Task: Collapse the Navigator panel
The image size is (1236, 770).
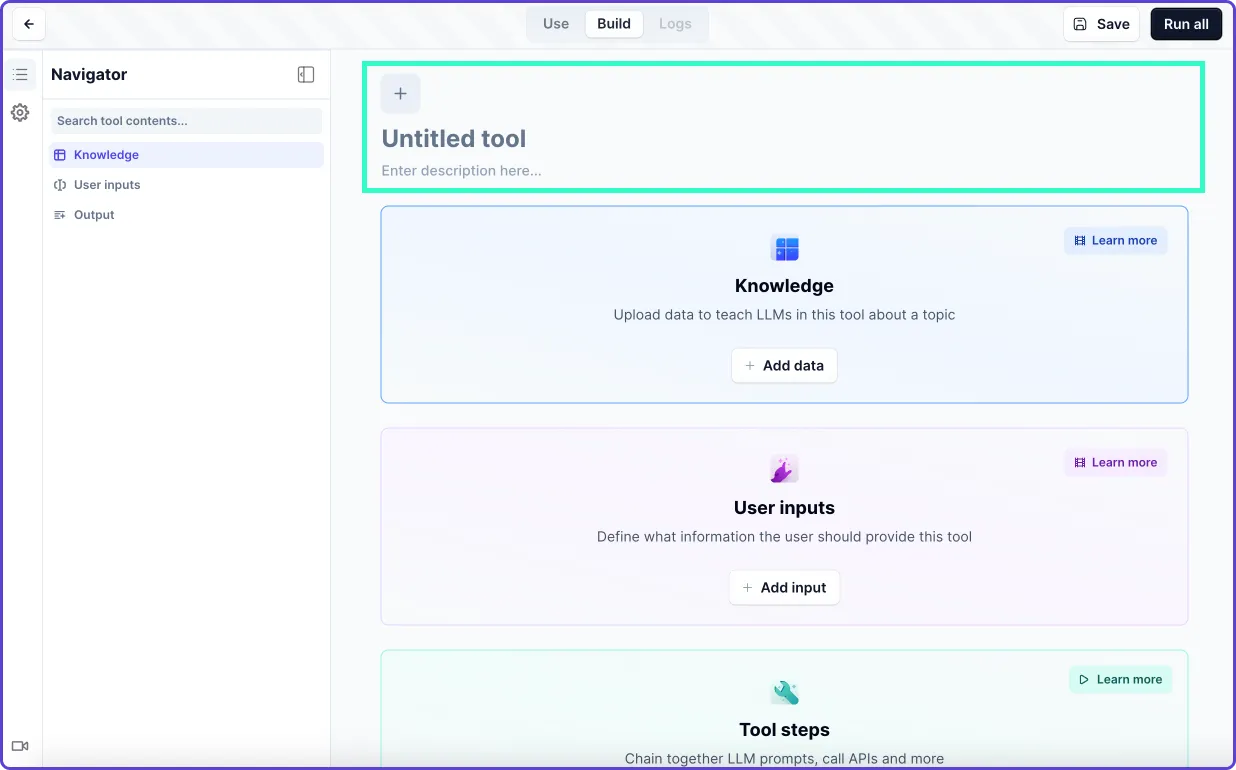Action: (x=306, y=75)
